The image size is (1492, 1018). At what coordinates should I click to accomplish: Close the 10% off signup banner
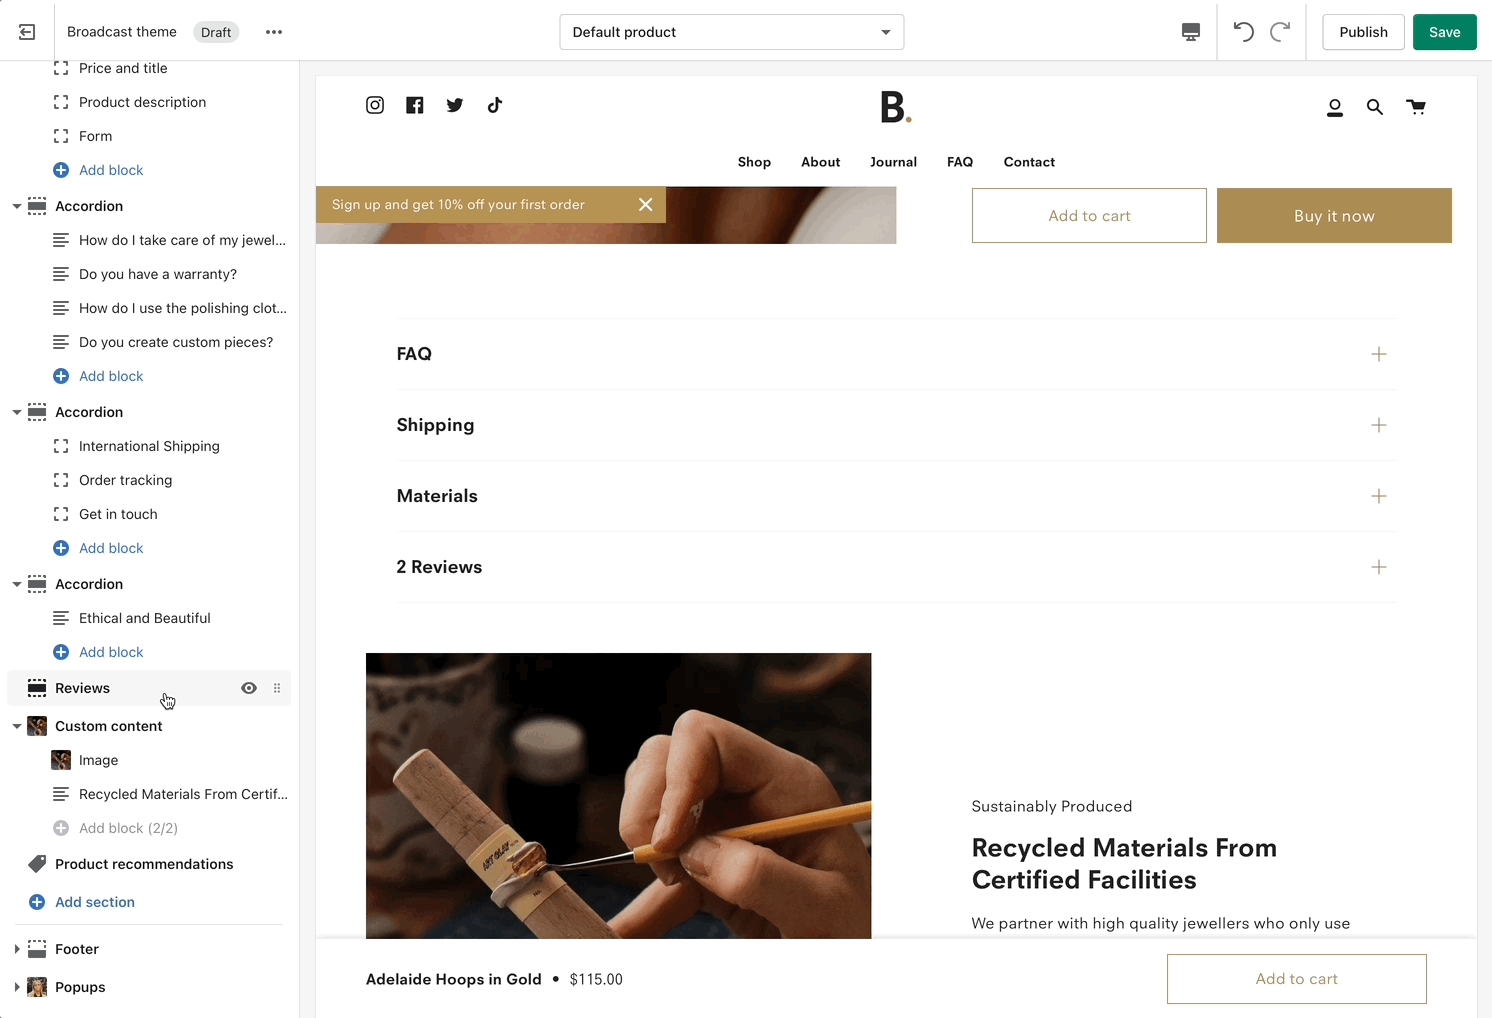(x=646, y=204)
